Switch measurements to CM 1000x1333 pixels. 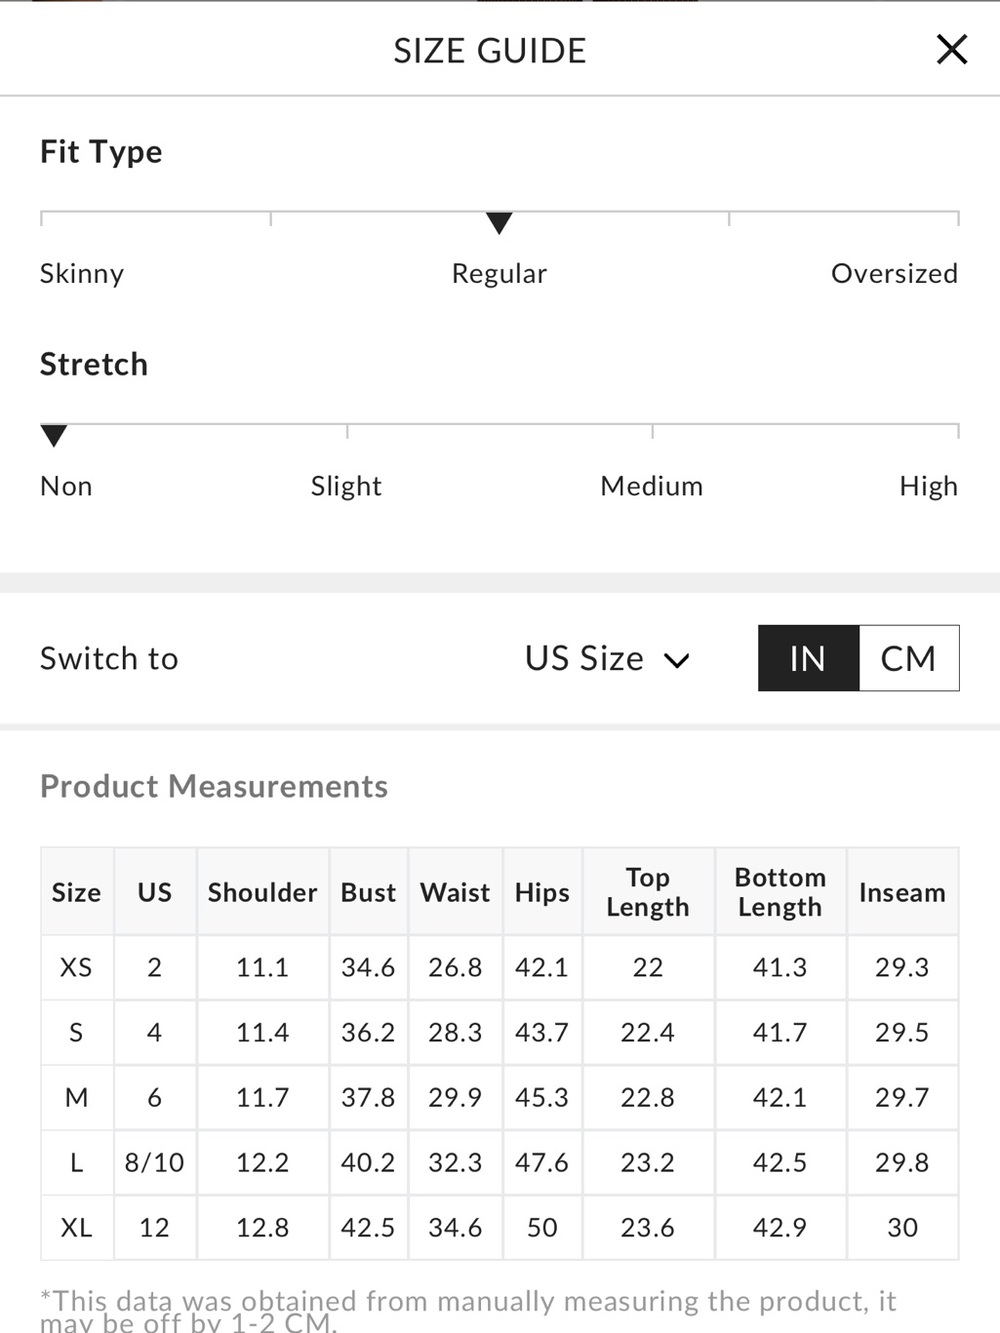[x=909, y=658]
